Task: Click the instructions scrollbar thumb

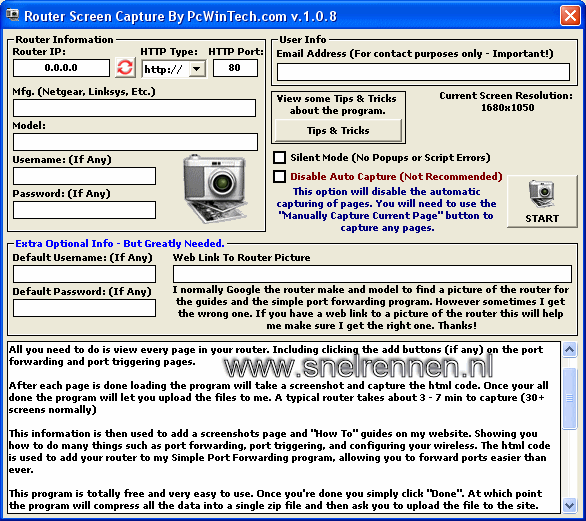Action: coord(570,398)
